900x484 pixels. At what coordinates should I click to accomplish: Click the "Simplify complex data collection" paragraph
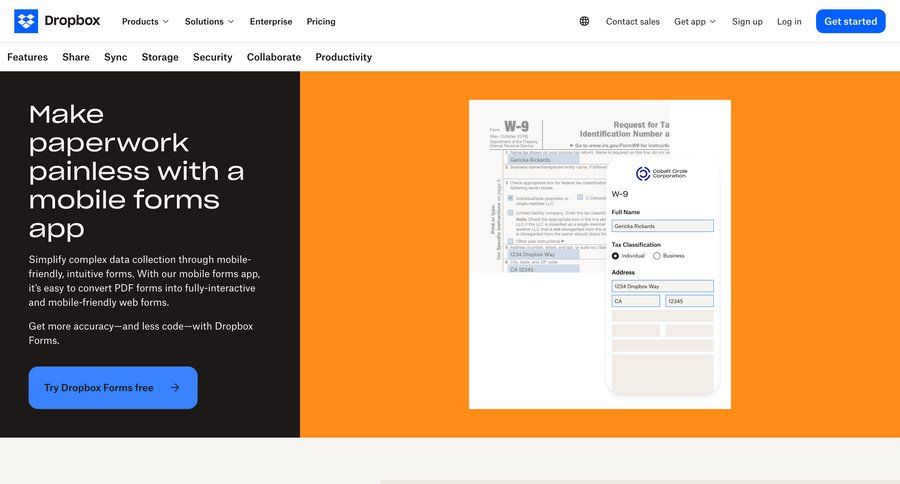tap(144, 281)
